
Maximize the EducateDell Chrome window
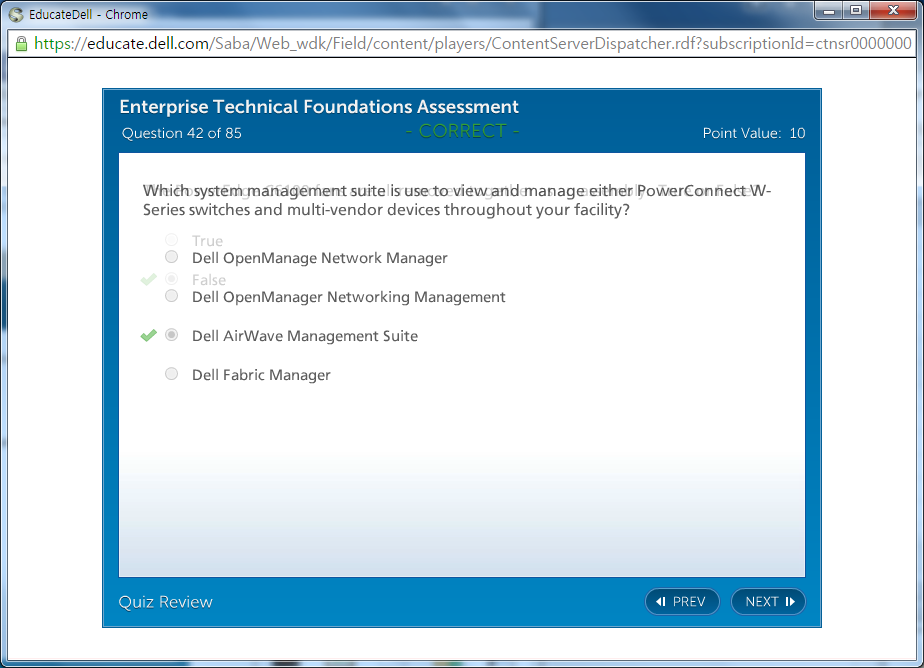click(856, 11)
